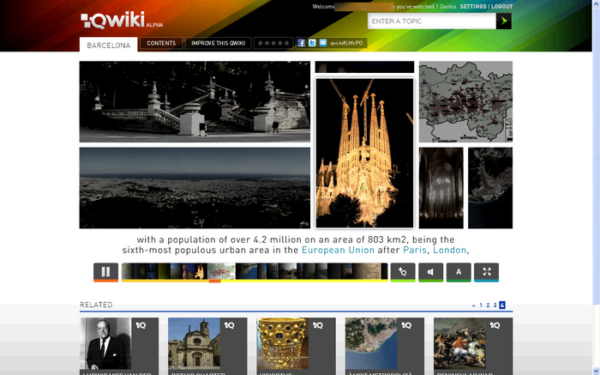Image resolution: width=600 pixels, height=375 pixels.
Task: Share this Qwiki by email icon
Action: (323, 43)
